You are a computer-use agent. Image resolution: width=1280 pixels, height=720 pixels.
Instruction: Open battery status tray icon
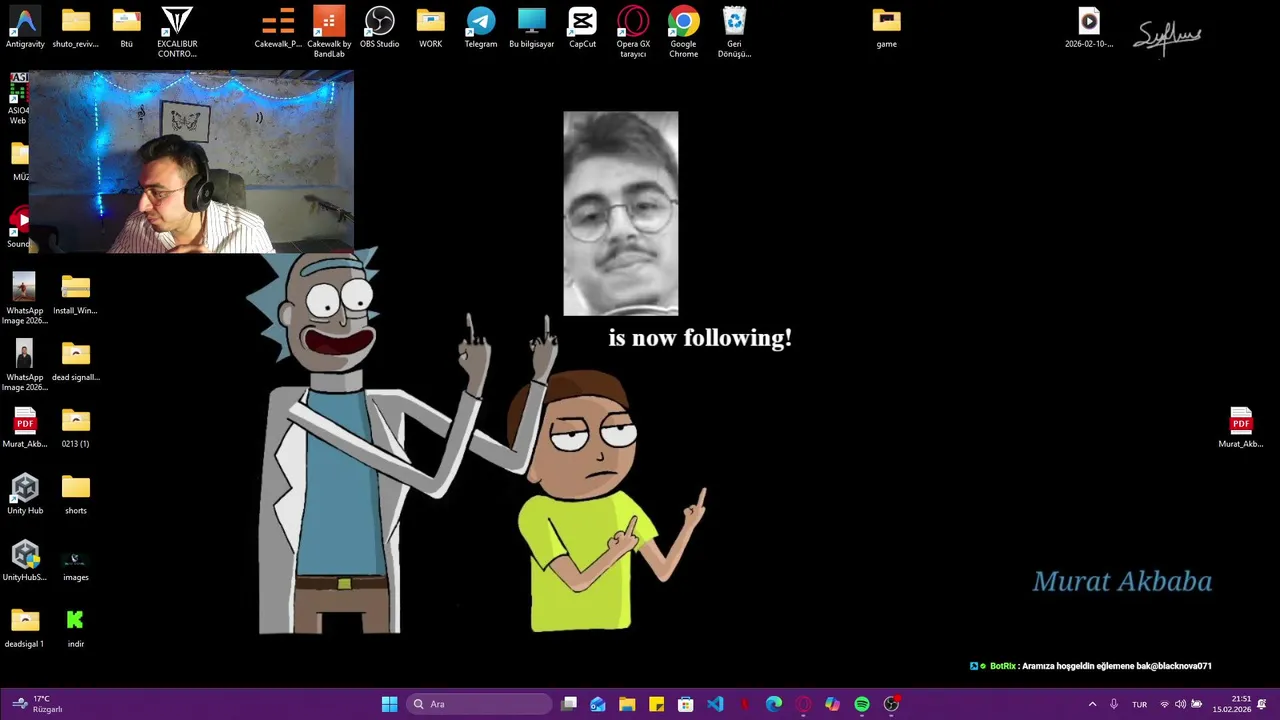coord(1196,704)
